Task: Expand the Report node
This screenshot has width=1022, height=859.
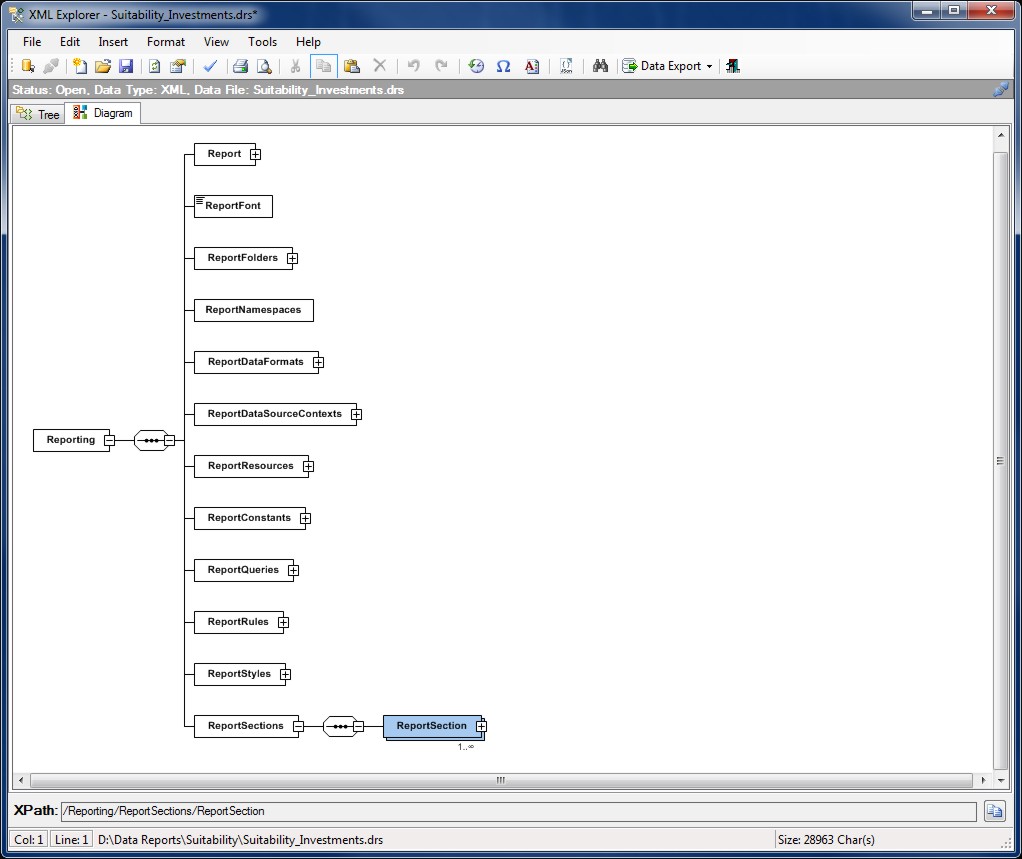Action: pos(256,155)
